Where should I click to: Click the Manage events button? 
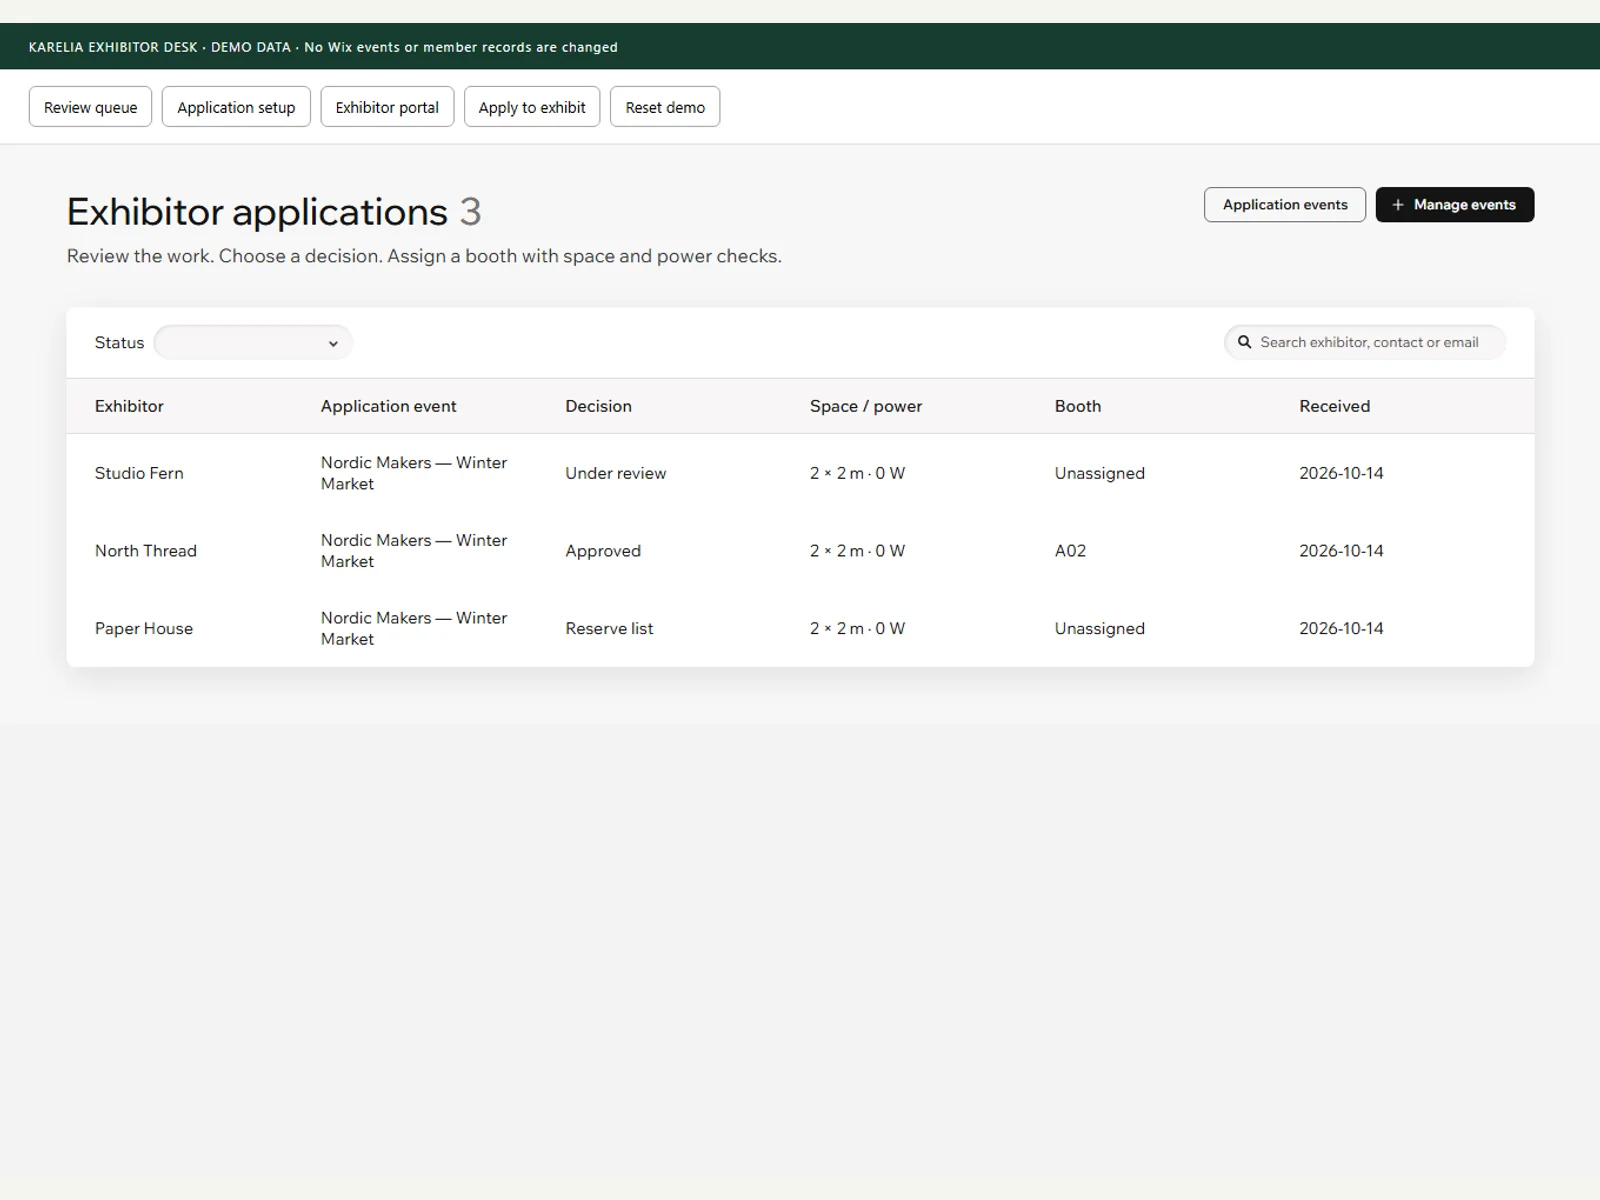[1455, 205]
